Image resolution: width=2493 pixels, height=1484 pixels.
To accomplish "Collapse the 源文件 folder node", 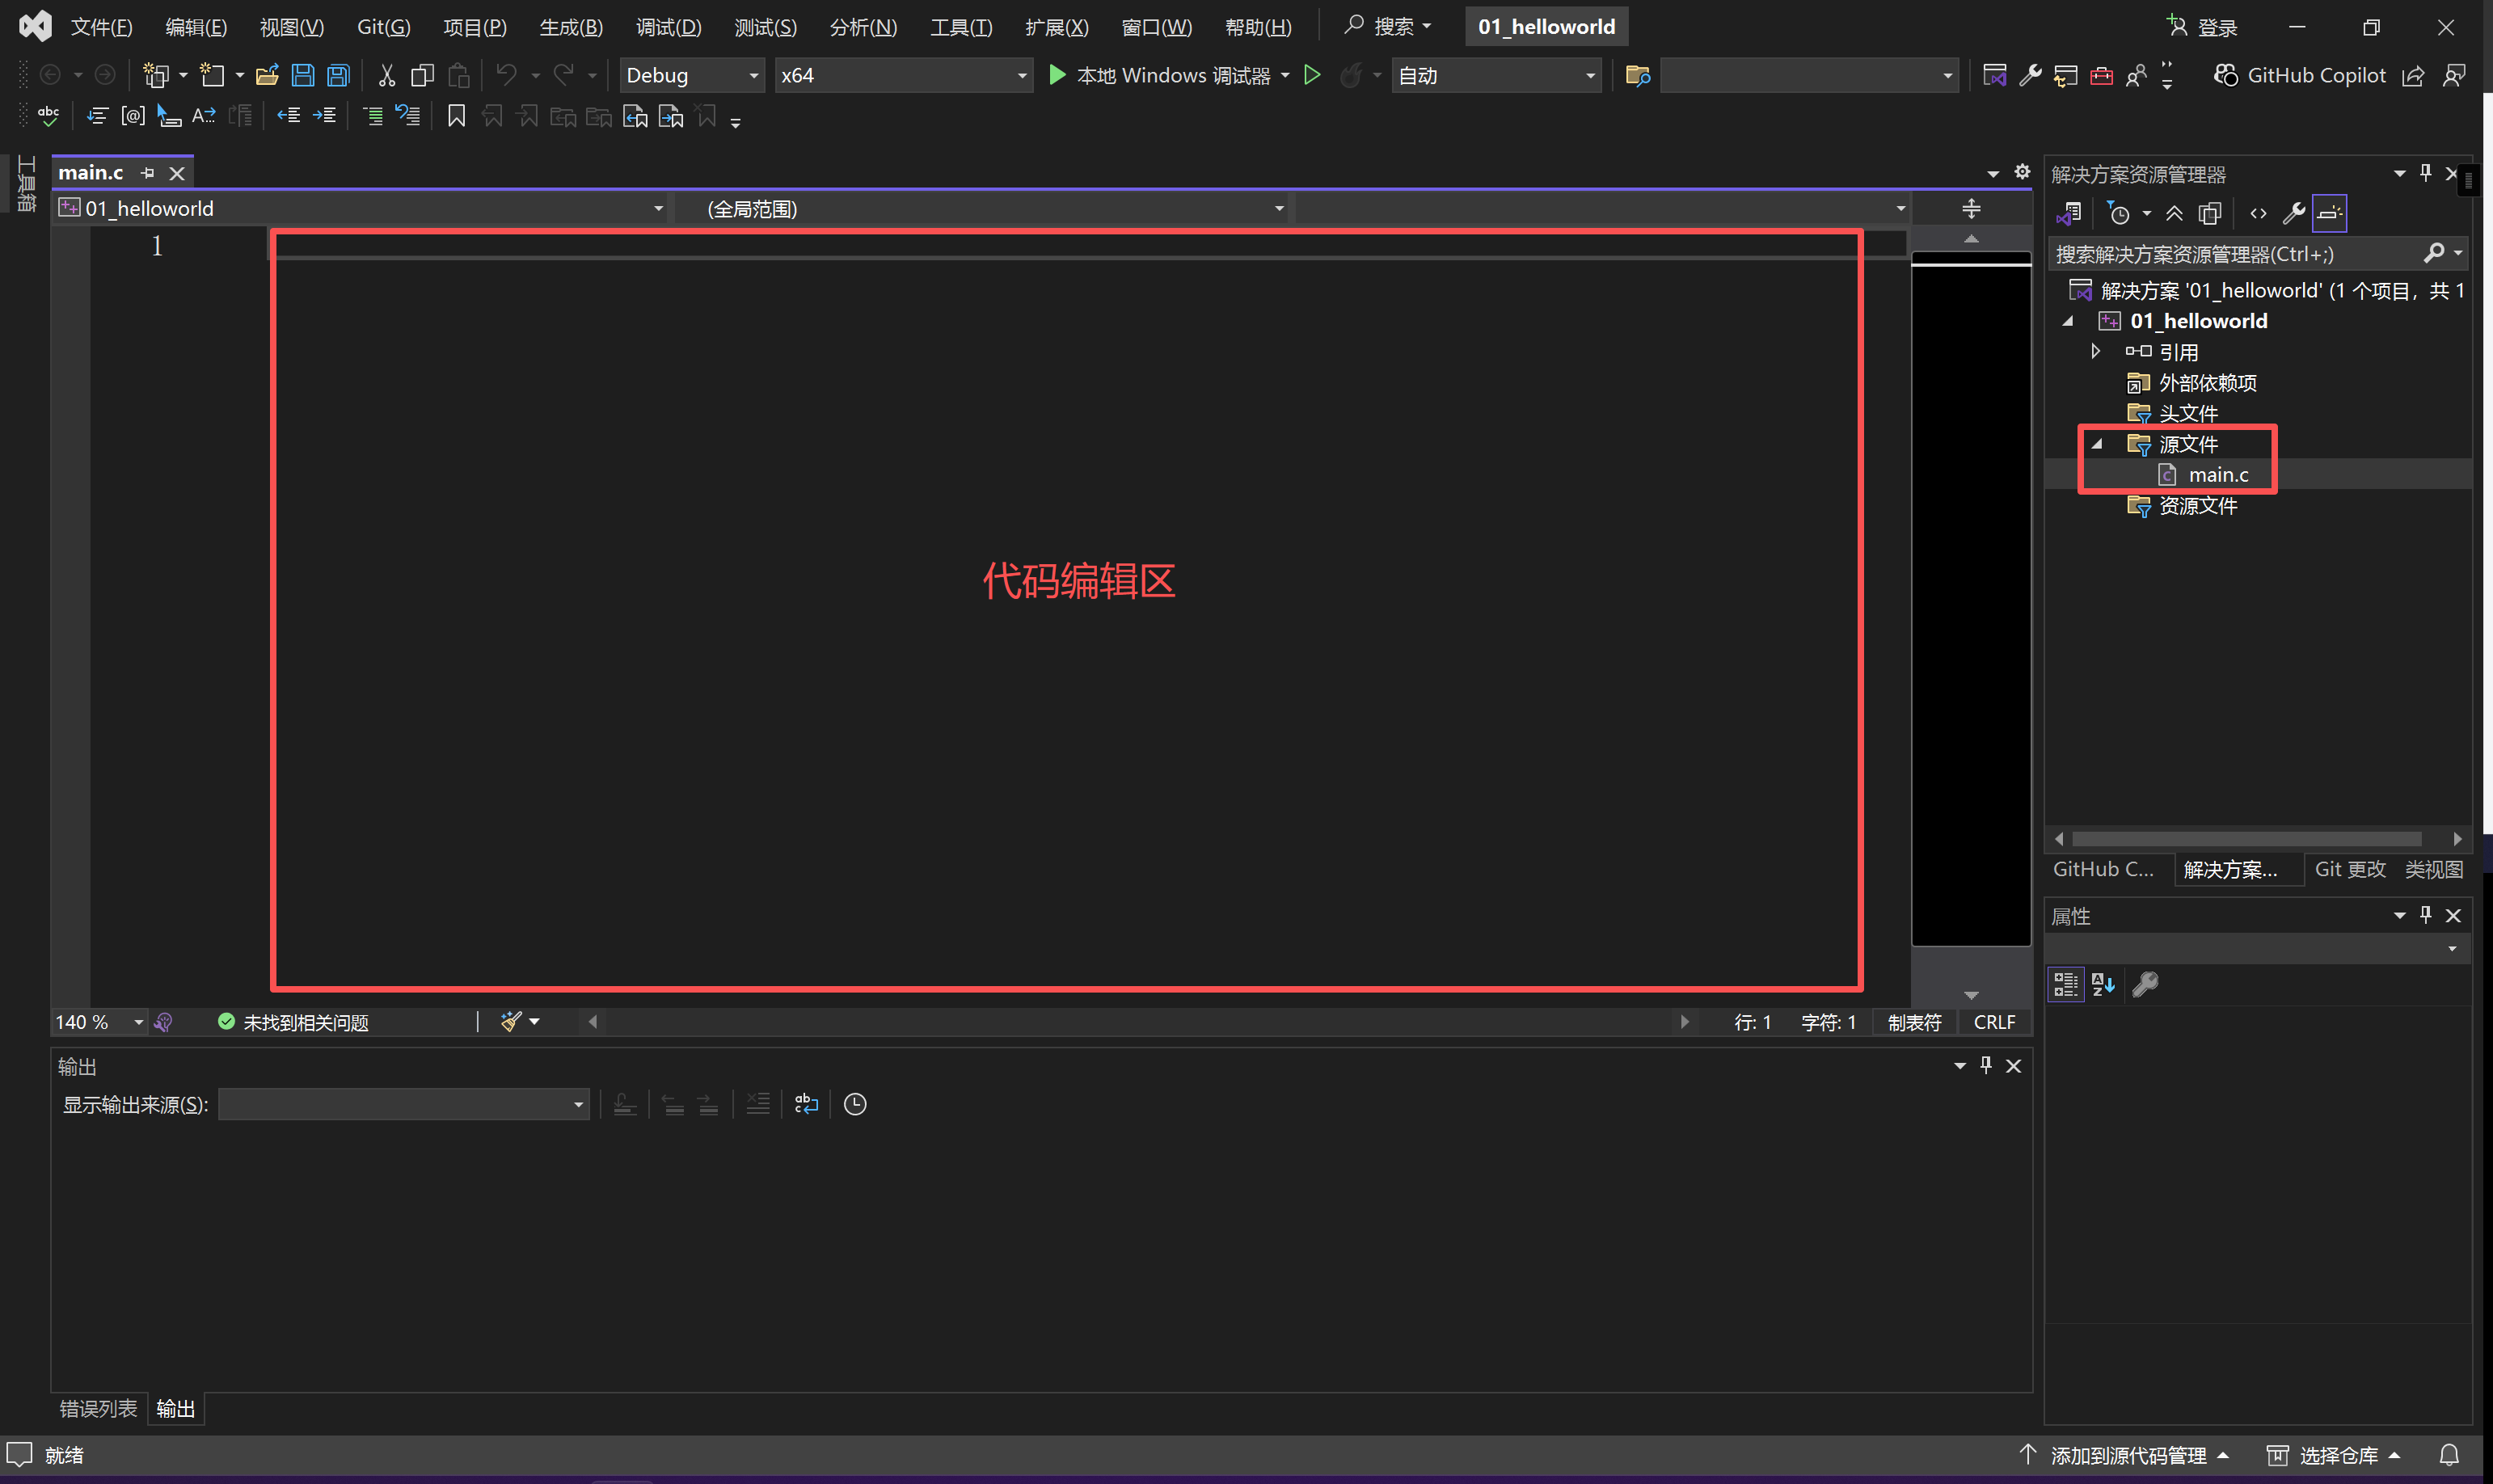I will (x=2098, y=444).
